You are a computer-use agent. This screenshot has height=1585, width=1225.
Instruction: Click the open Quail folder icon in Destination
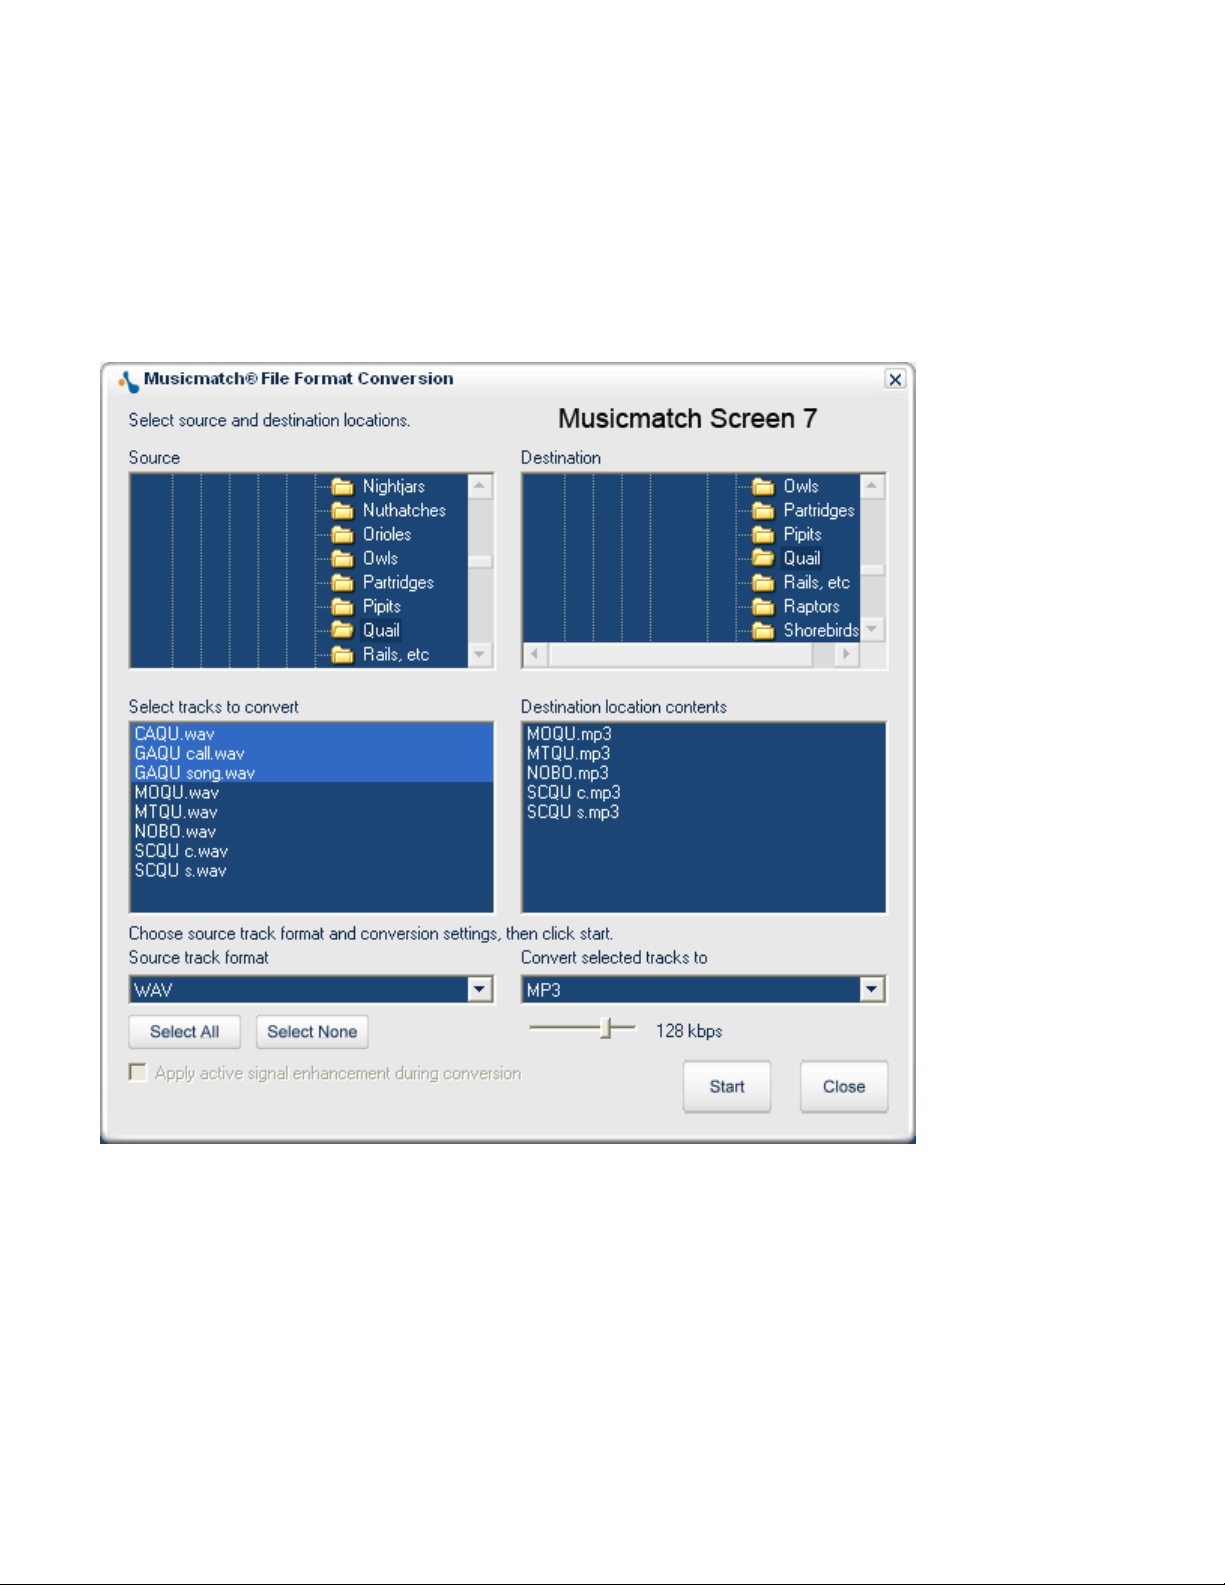coord(764,559)
